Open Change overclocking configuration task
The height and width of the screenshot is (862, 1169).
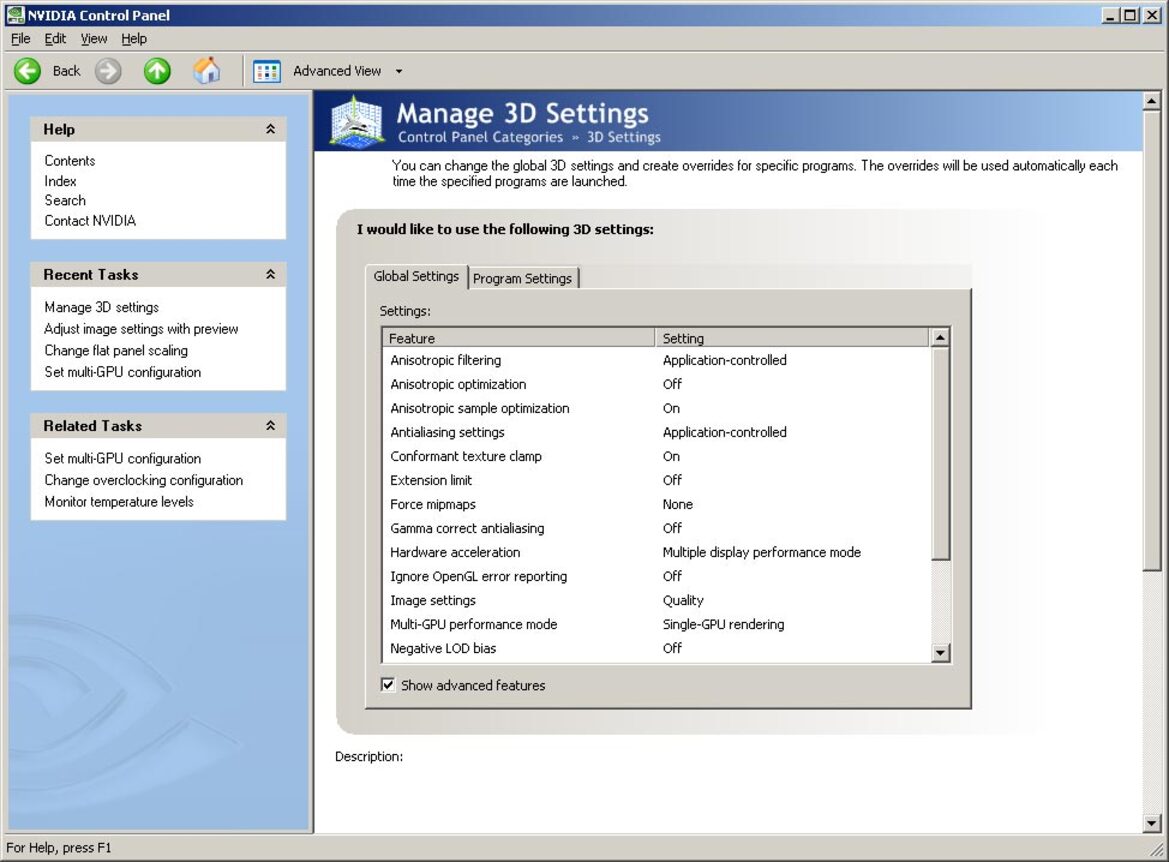[143, 479]
